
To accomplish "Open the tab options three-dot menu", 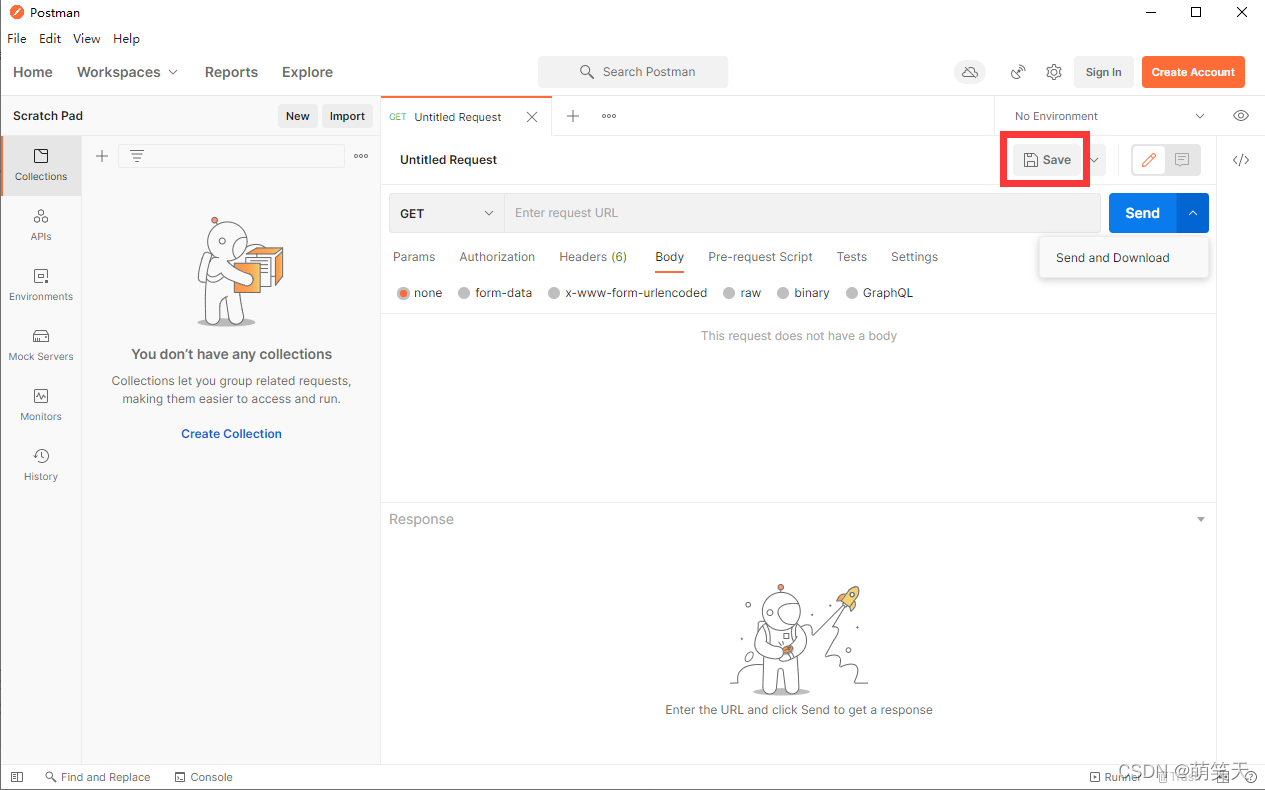I will (609, 116).
